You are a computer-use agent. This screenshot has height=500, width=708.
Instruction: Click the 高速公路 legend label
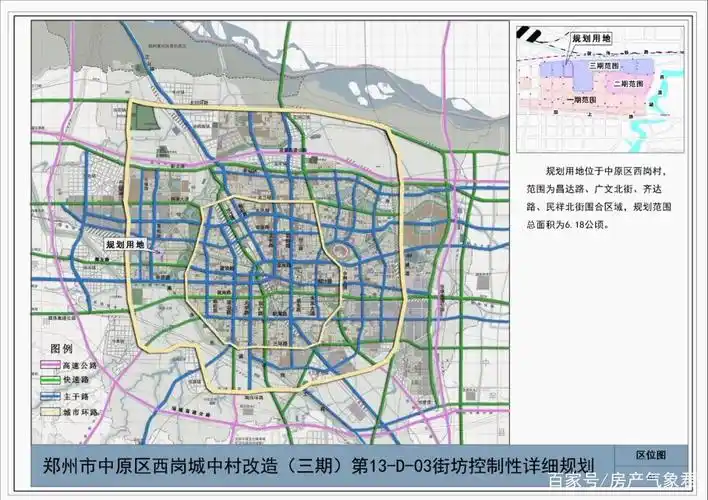click(80, 365)
